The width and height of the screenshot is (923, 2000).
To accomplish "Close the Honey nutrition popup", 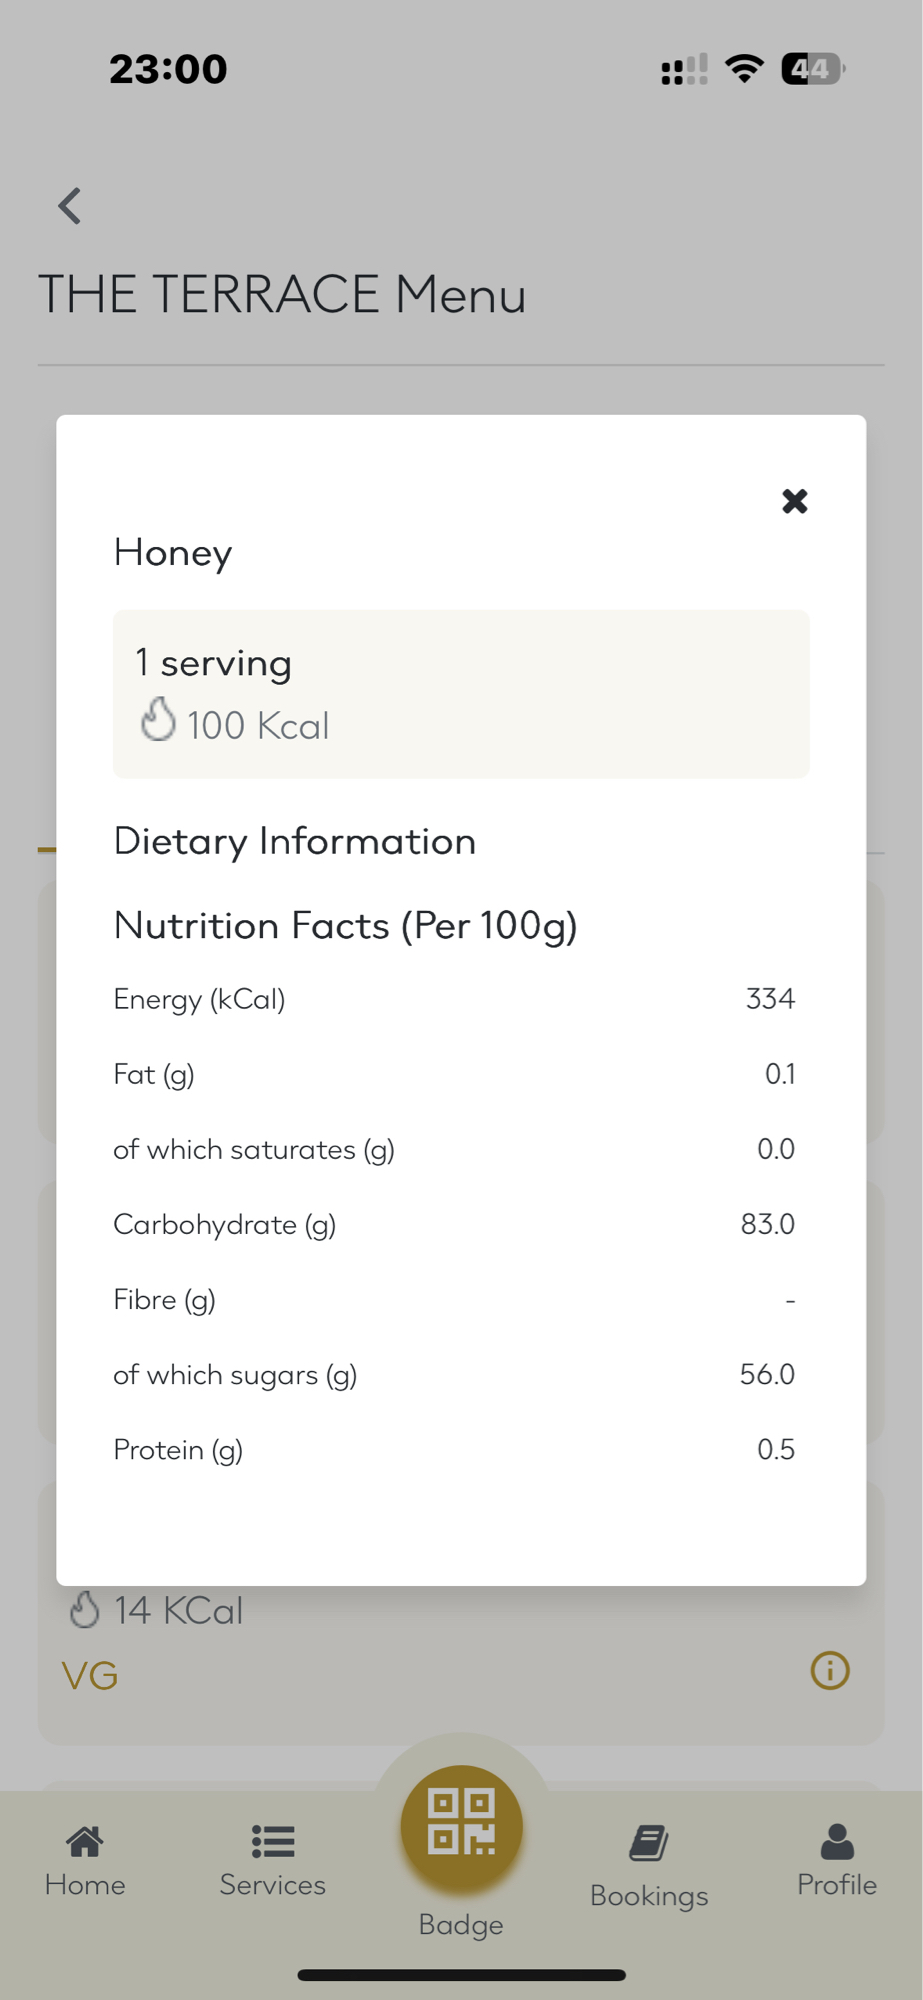I will (794, 501).
